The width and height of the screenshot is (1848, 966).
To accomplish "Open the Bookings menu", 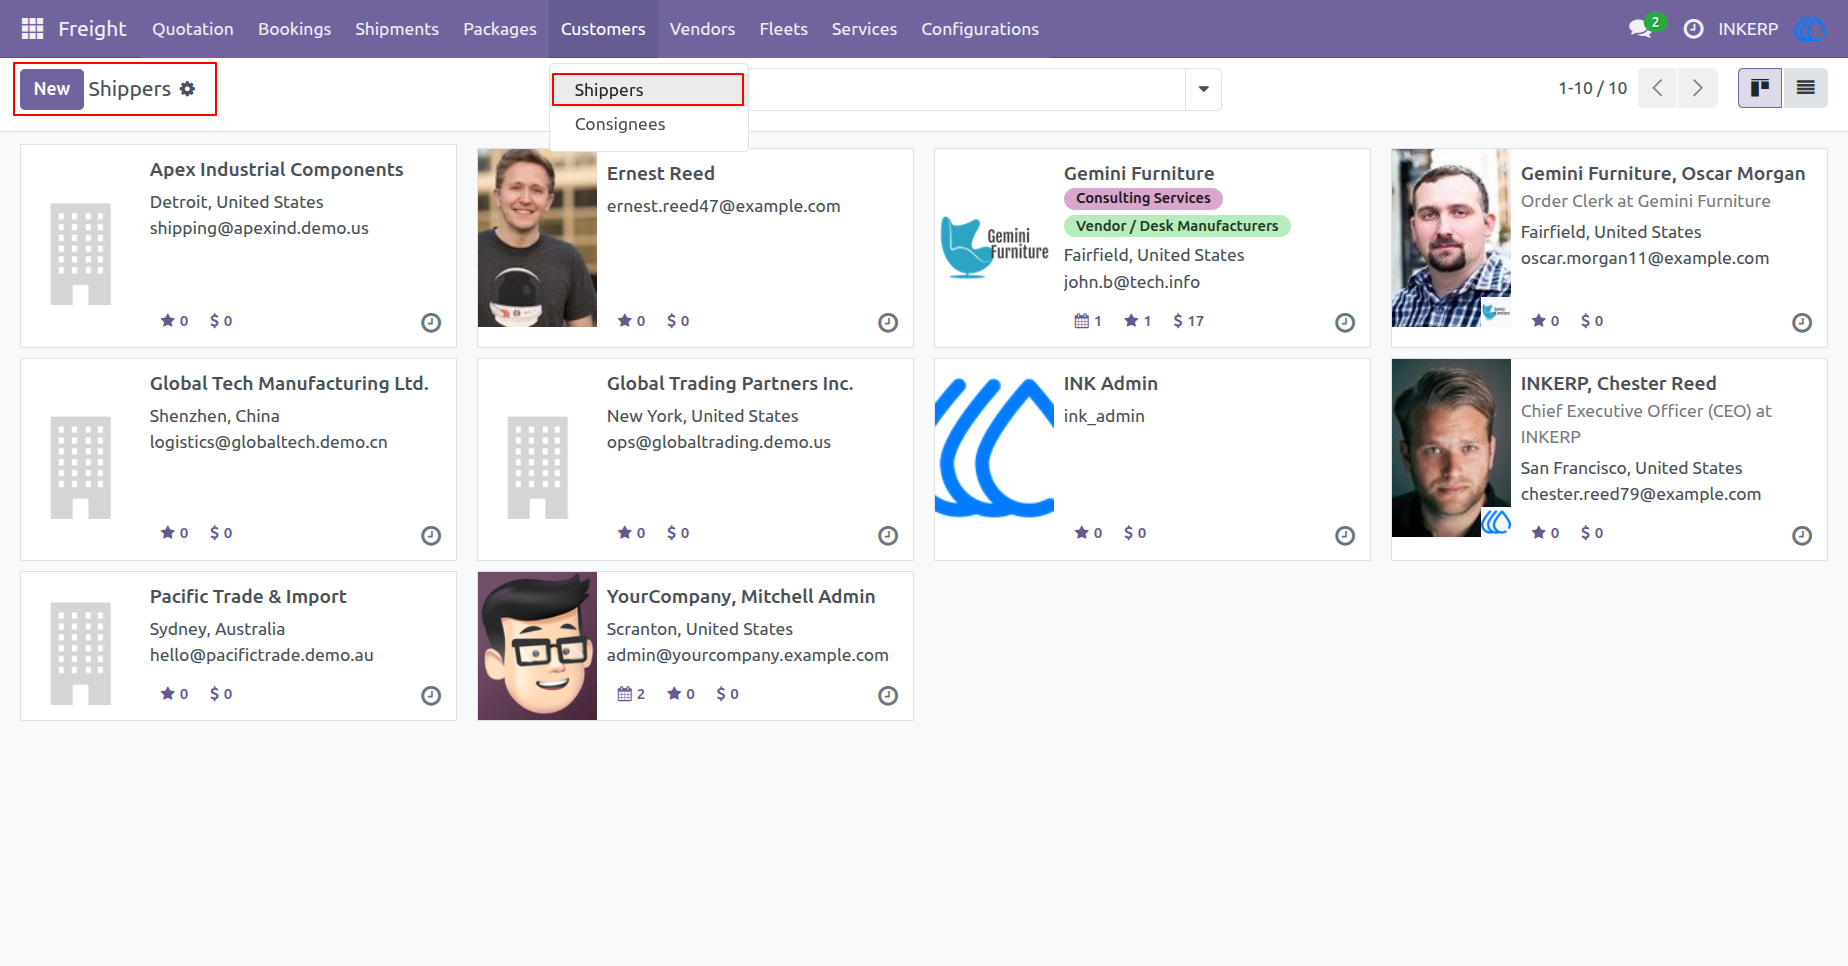I will [x=294, y=29].
